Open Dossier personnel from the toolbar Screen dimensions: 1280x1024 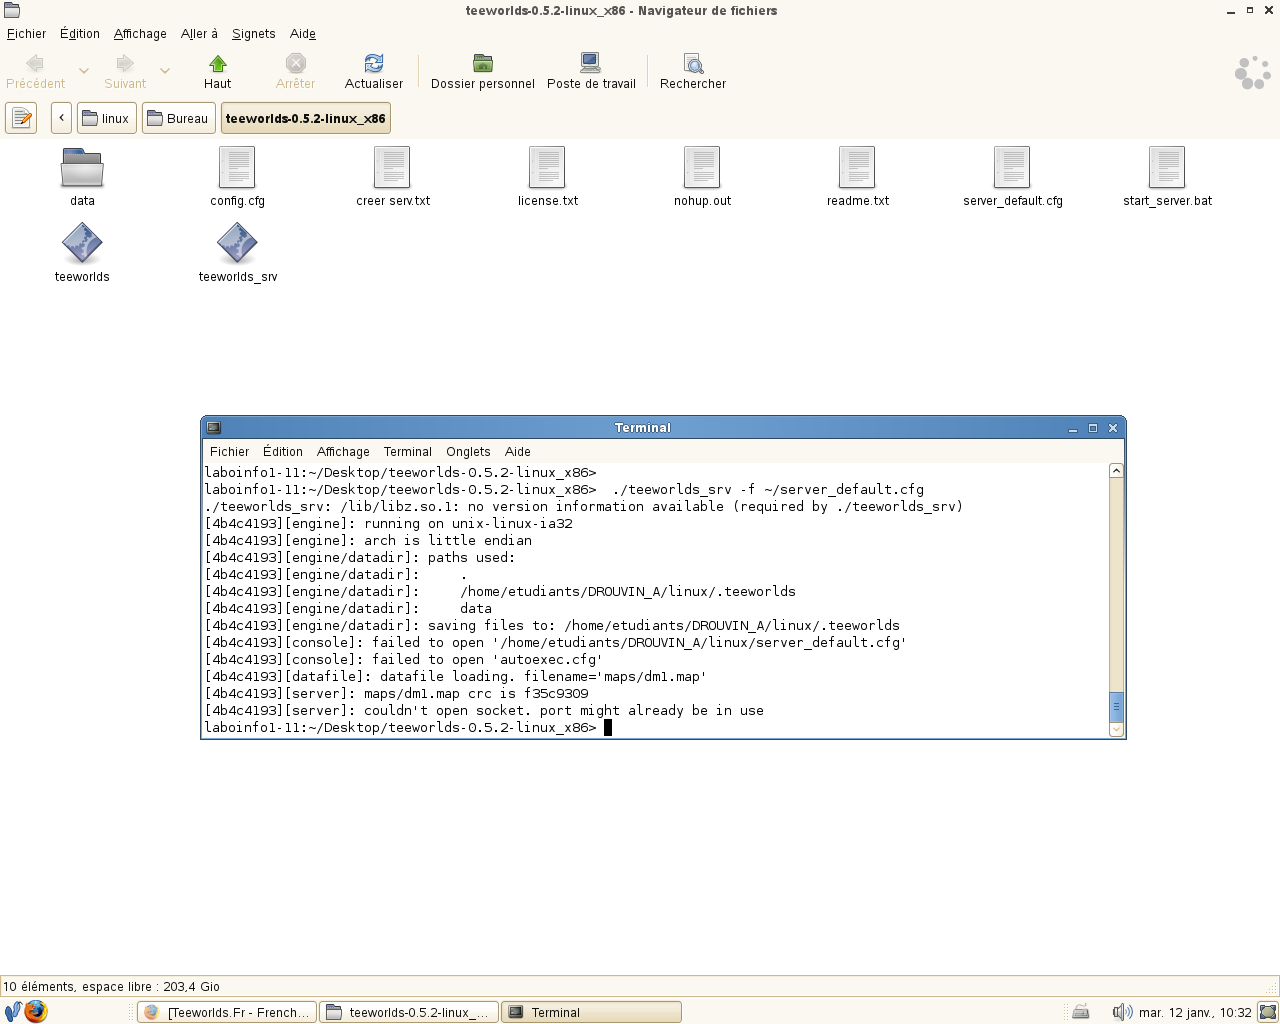[481, 68]
